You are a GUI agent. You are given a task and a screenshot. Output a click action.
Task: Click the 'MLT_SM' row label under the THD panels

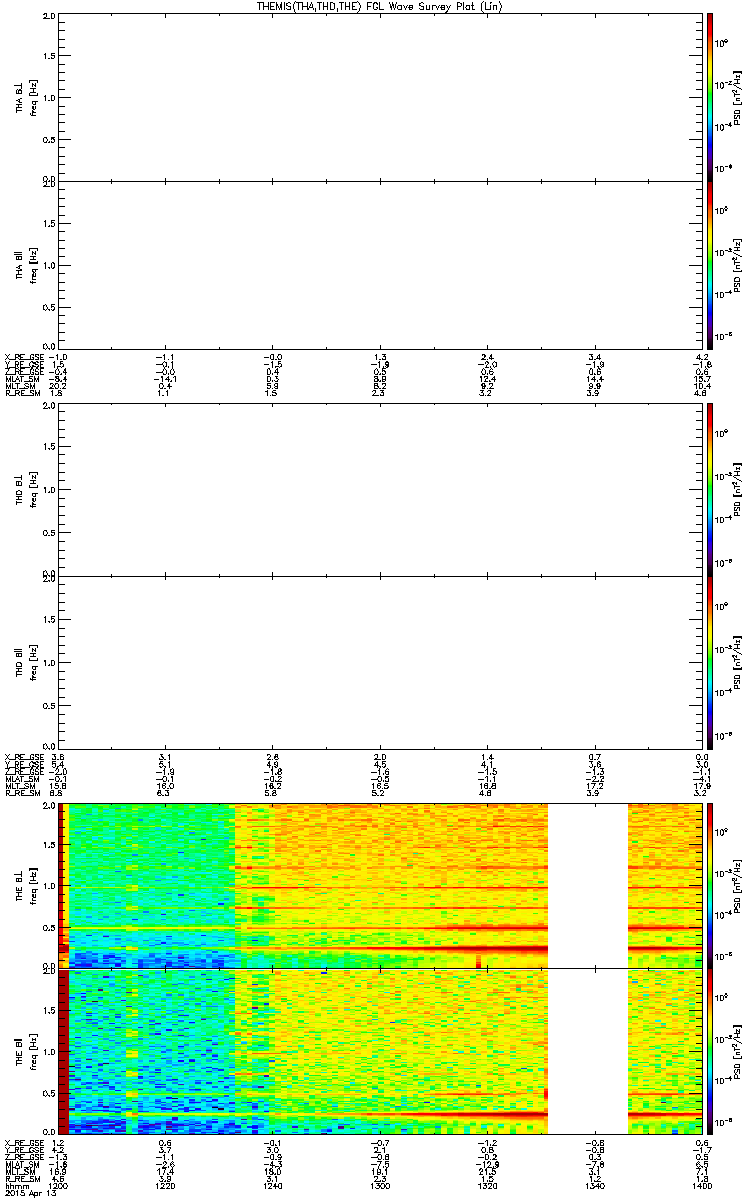tap(21, 784)
